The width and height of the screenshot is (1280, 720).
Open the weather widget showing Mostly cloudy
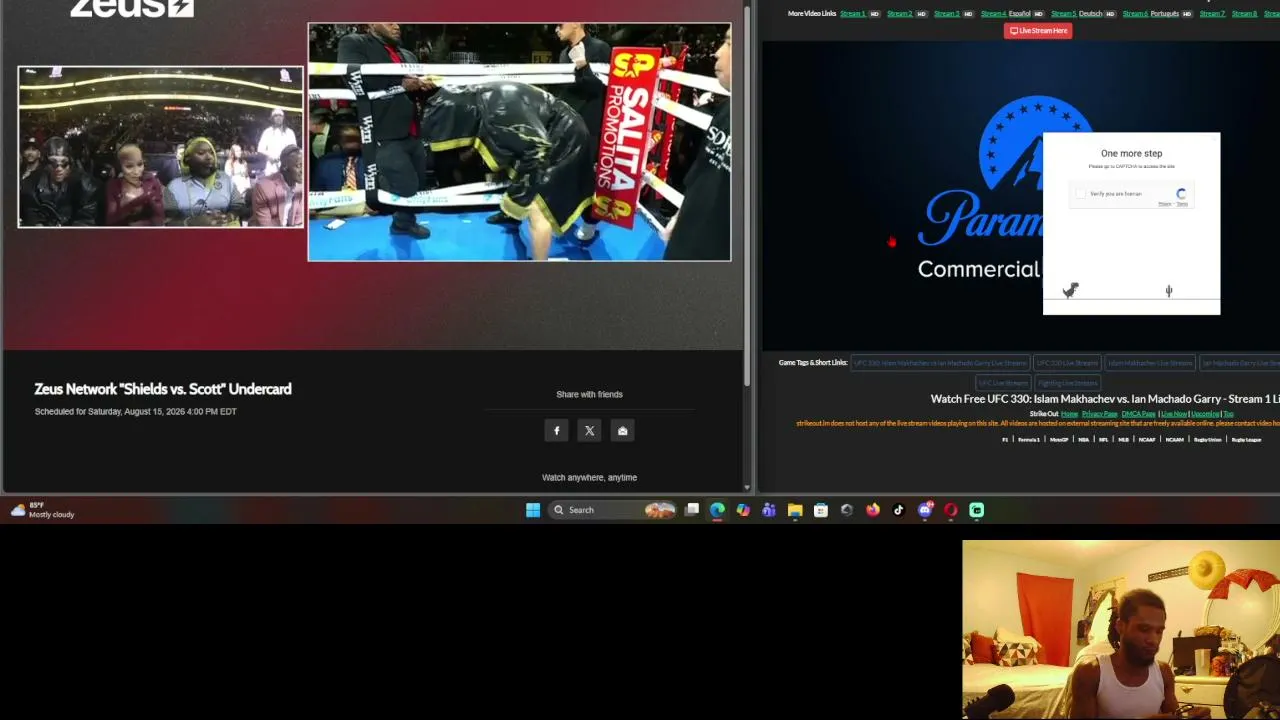coord(42,510)
